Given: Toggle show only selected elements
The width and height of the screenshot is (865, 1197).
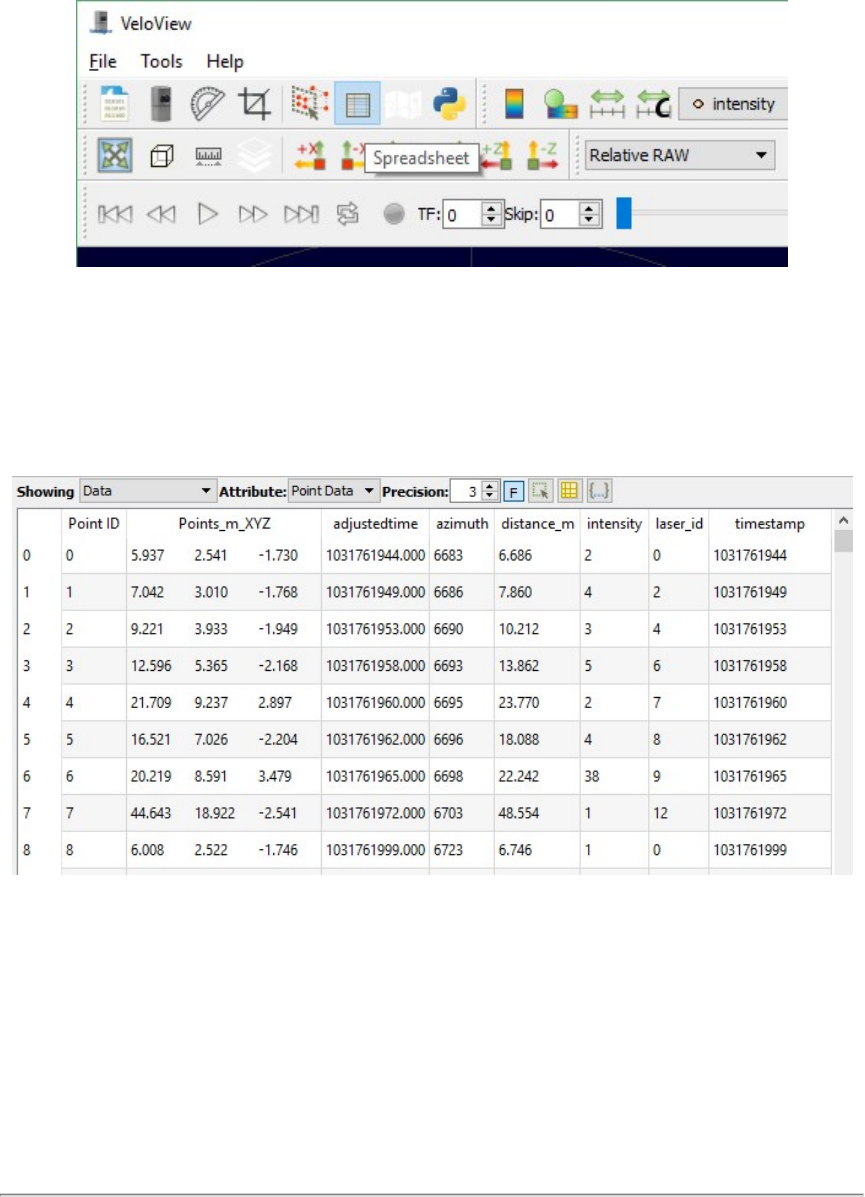Looking at the screenshot, I should point(541,491).
